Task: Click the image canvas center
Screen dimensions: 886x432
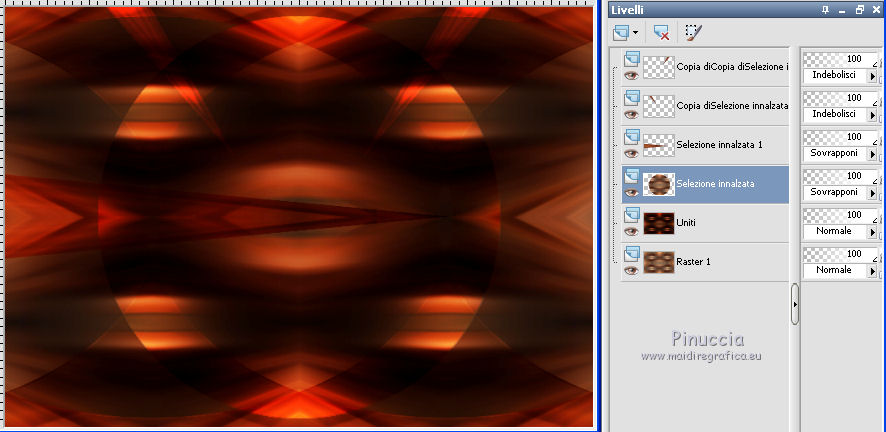Action: 299,216
